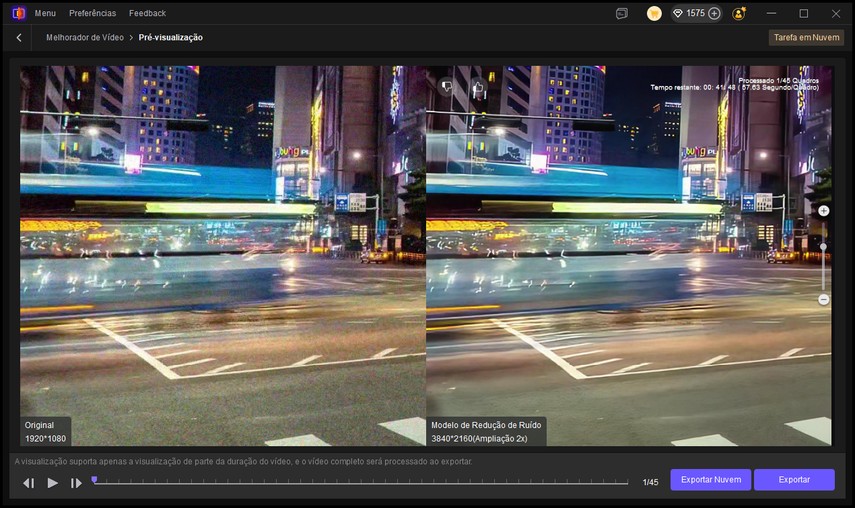This screenshot has height=508, width=855.
Task: Click the vertical zoom slider handle
Action: pyautogui.click(x=823, y=247)
